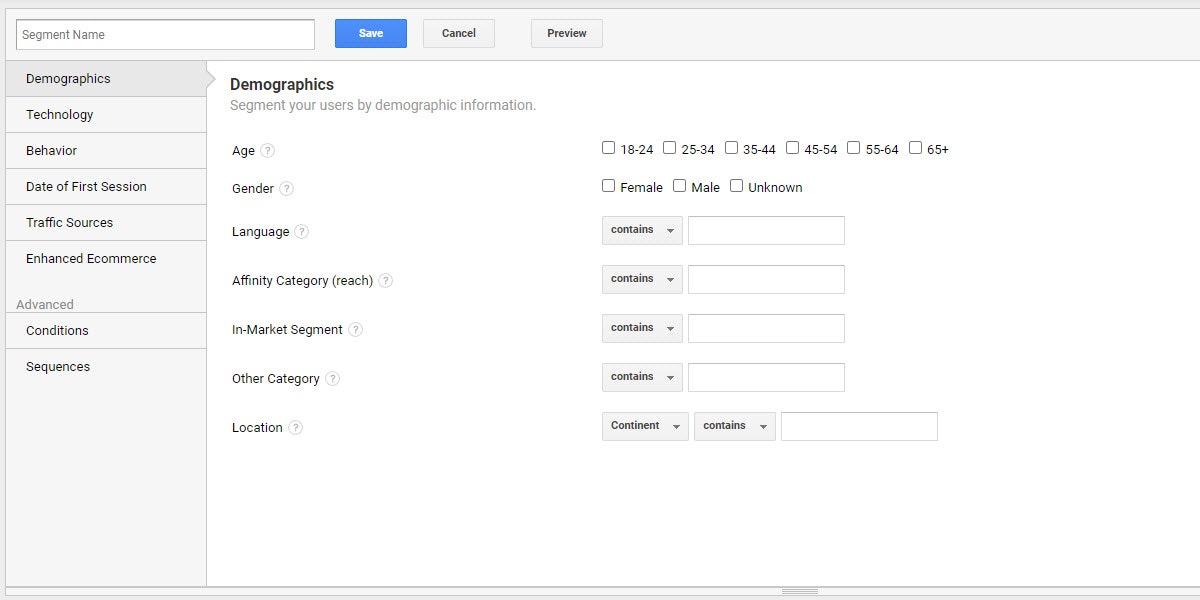The width and height of the screenshot is (1200, 600).
Task: Expand the Location Continent dropdown
Action: pos(645,426)
